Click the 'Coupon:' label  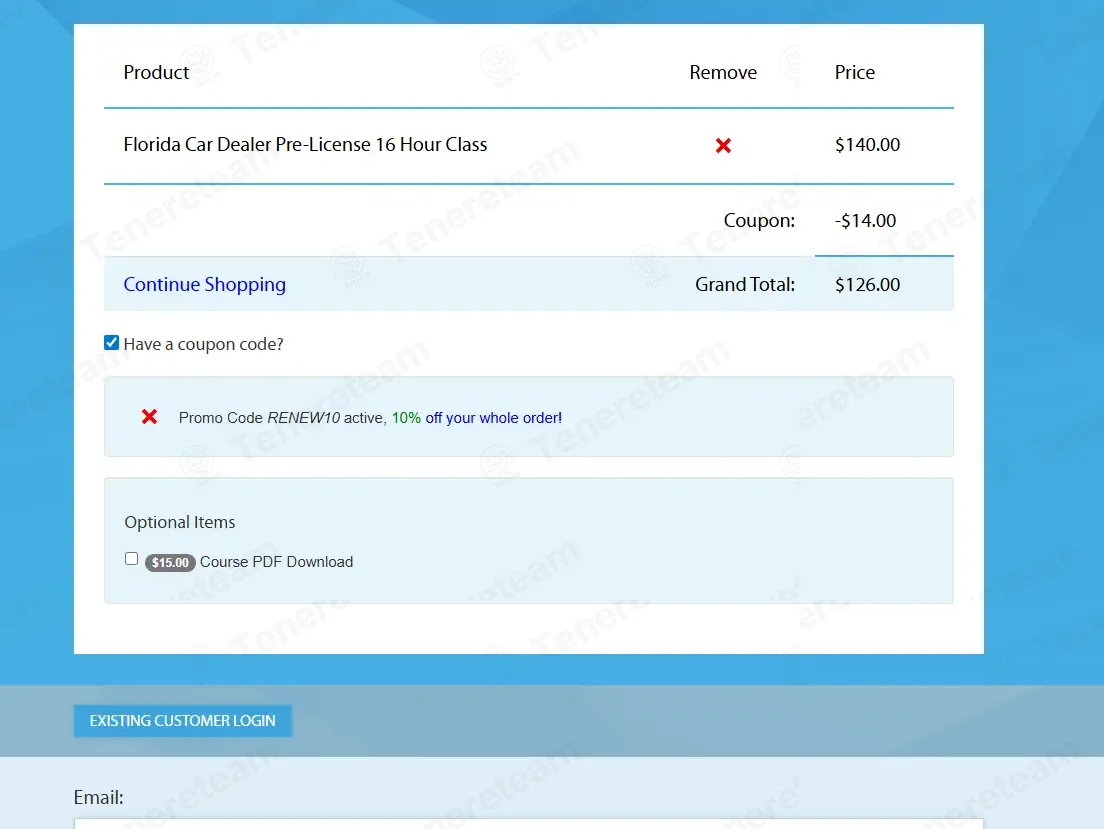pyautogui.click(x=759, y=220)
